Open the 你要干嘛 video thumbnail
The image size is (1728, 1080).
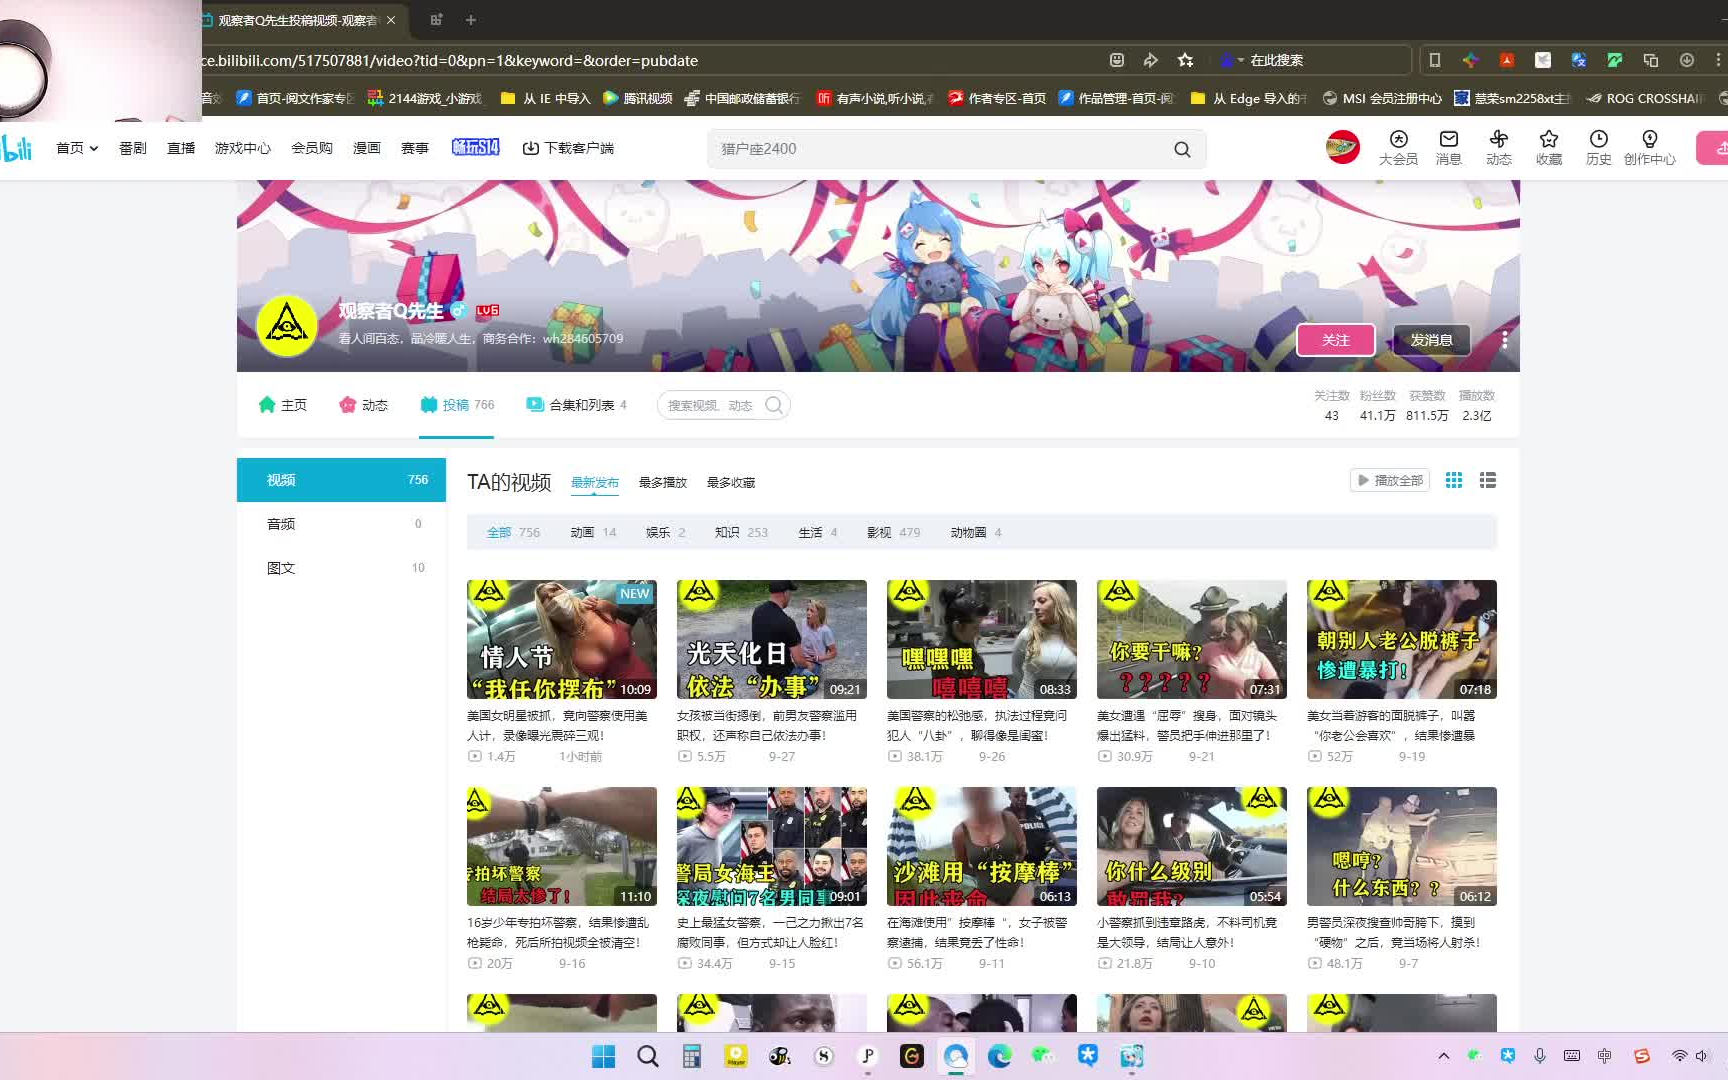(1192, 639)
